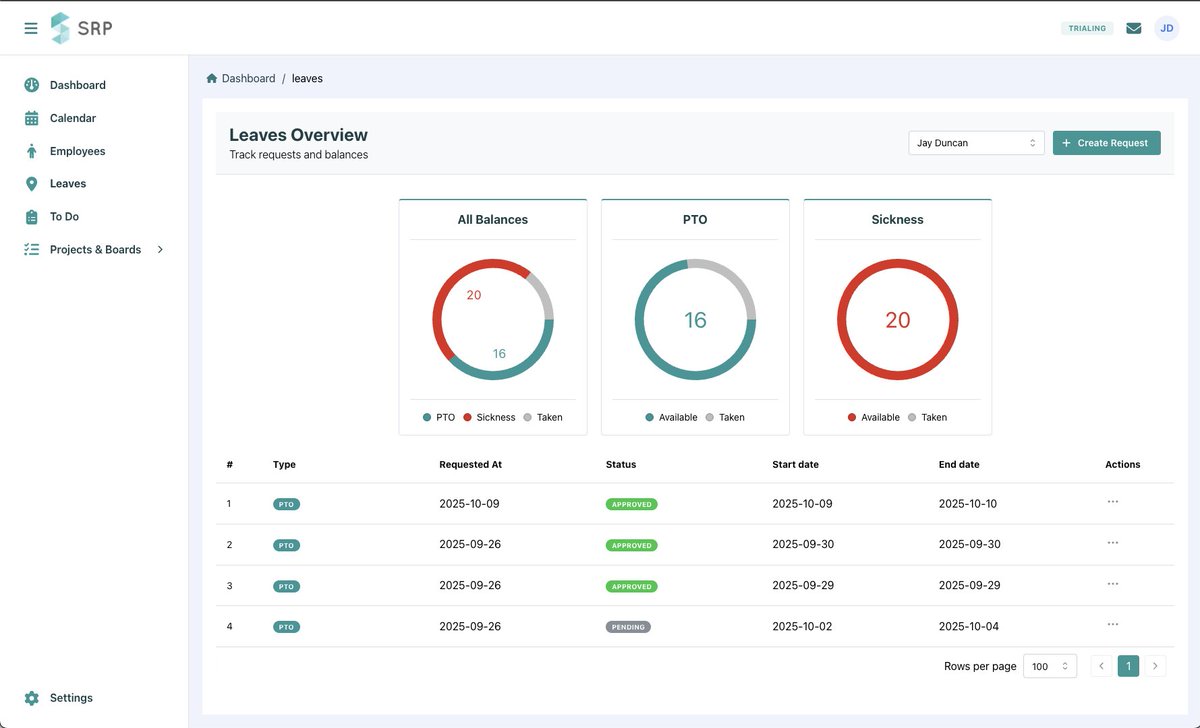Click start date 2025-09-30 cell
Screen dimensions: 1200x728
[x=803, y=545]
